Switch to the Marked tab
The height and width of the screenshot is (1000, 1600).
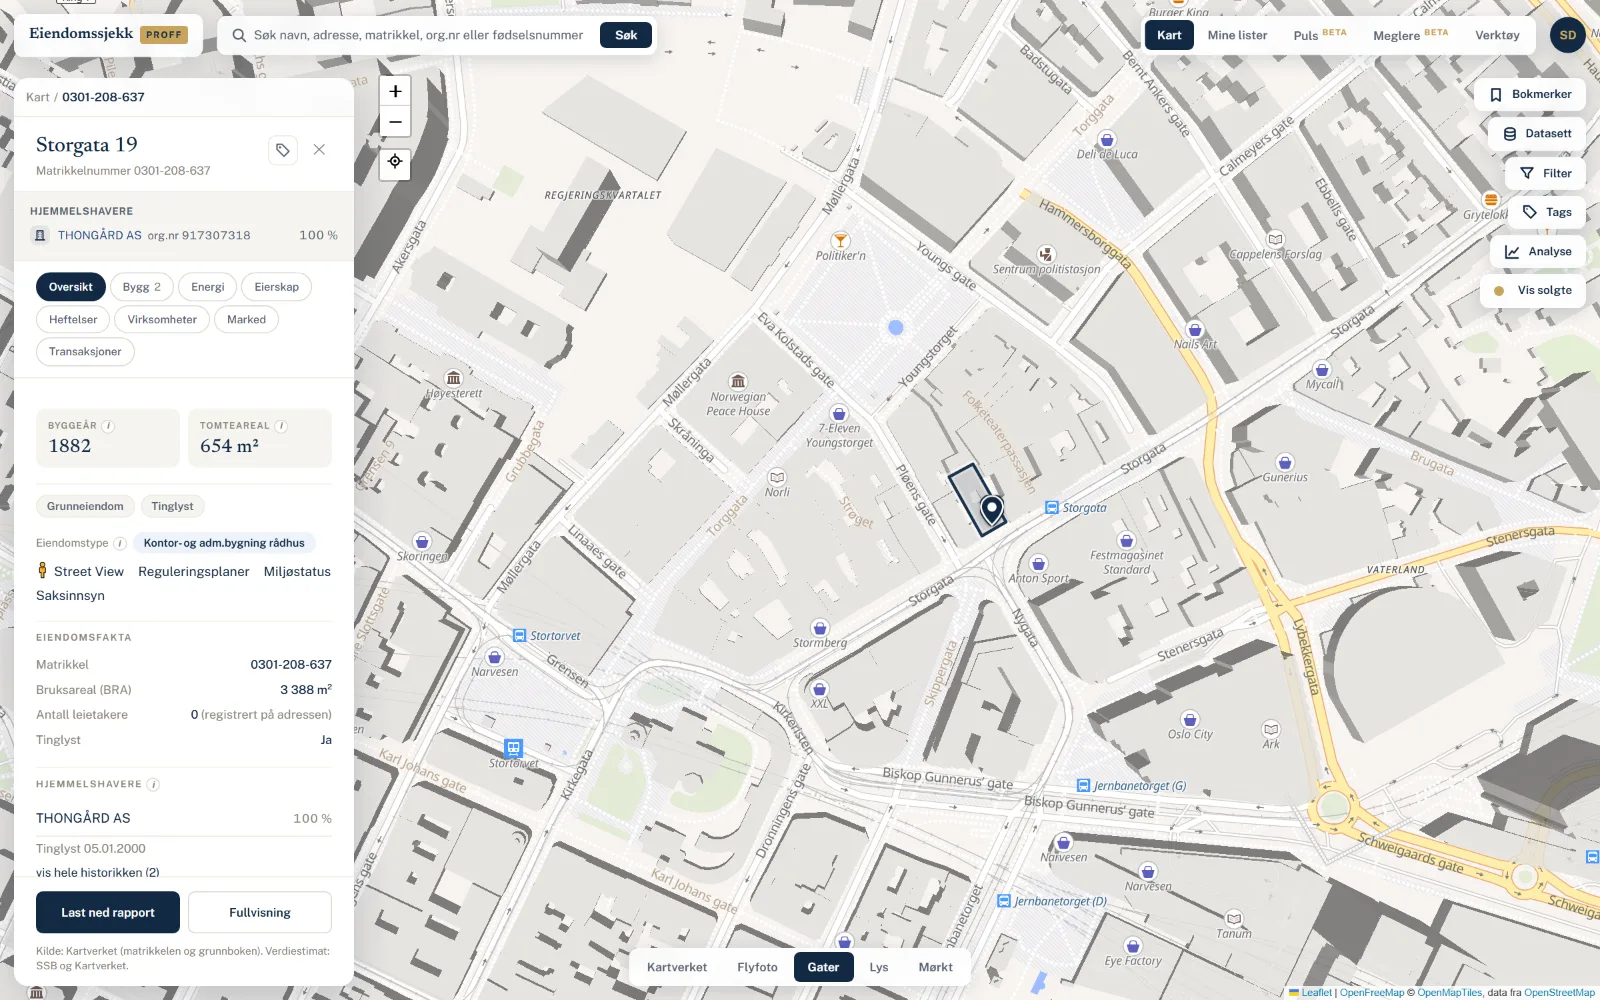pyautogui.click(x=246, y=320)
